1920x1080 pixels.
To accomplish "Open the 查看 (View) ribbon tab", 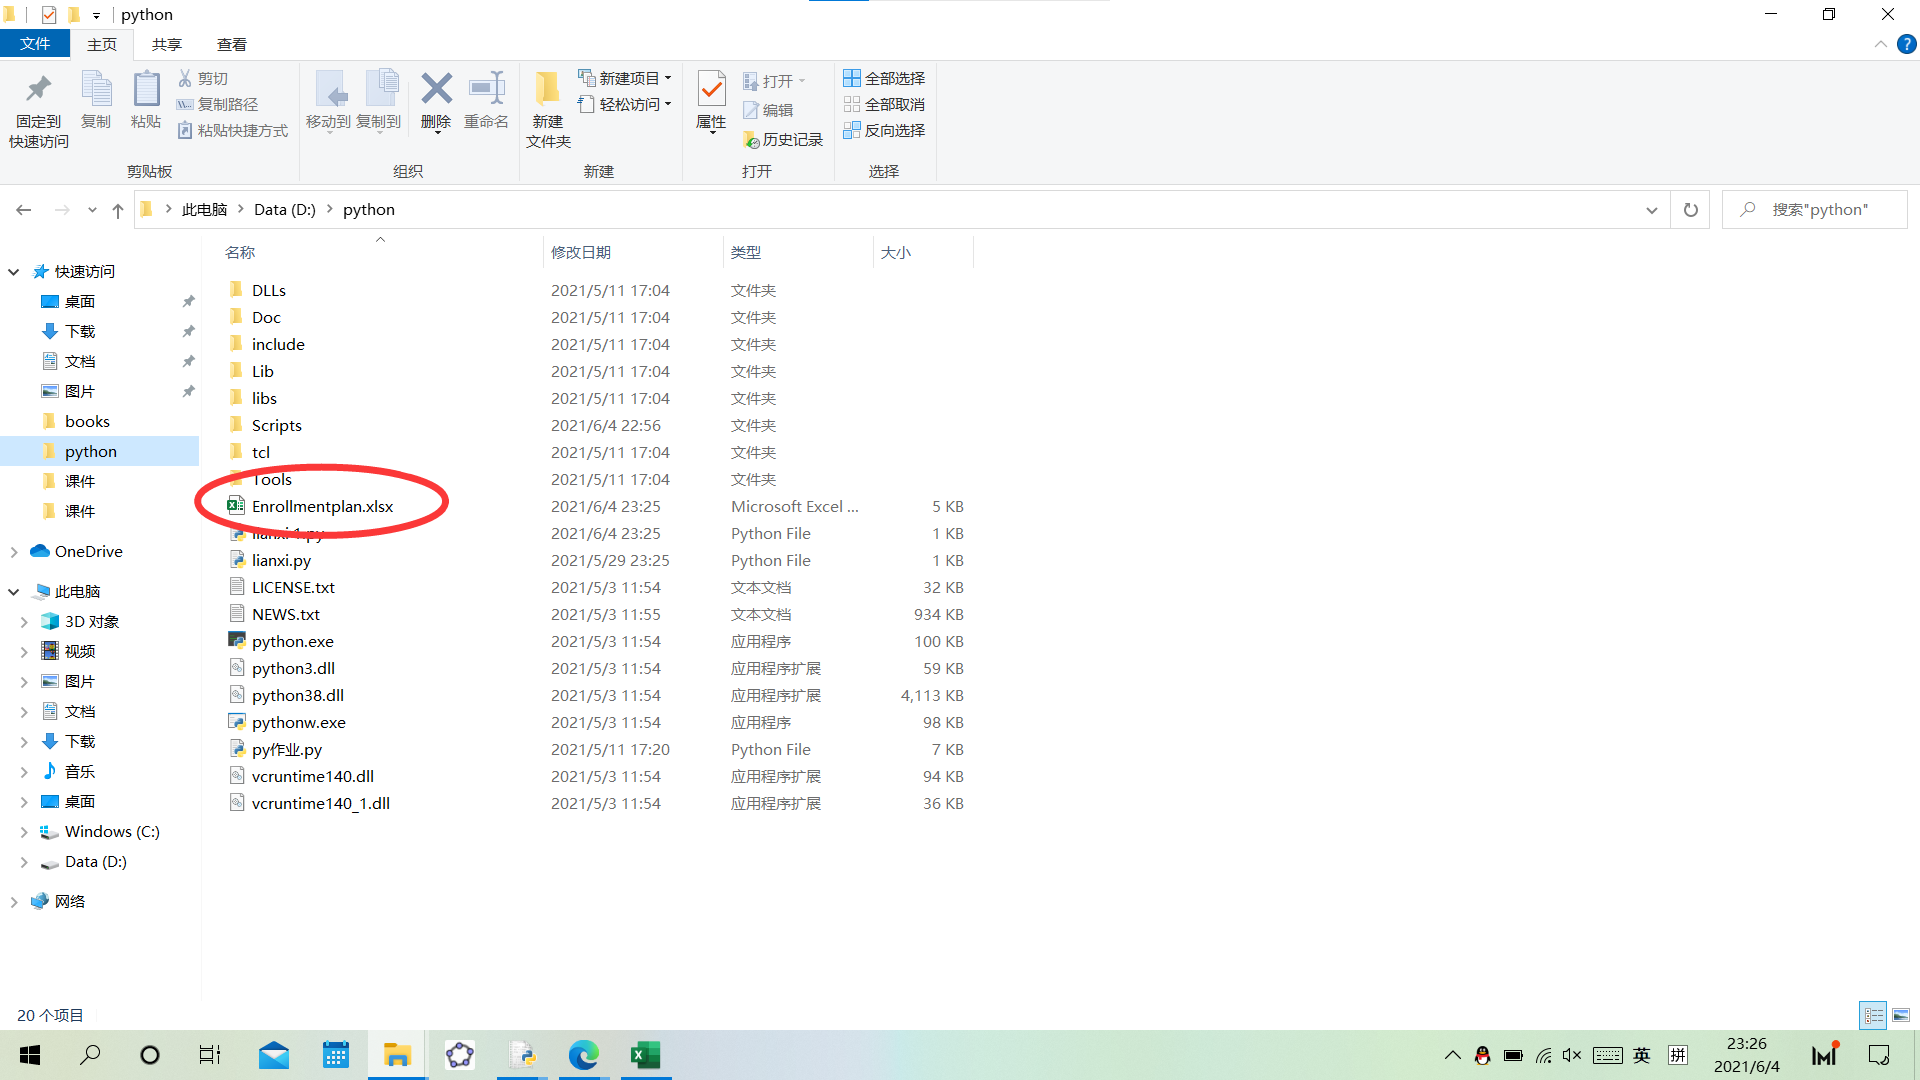I will tap(231, 44).
